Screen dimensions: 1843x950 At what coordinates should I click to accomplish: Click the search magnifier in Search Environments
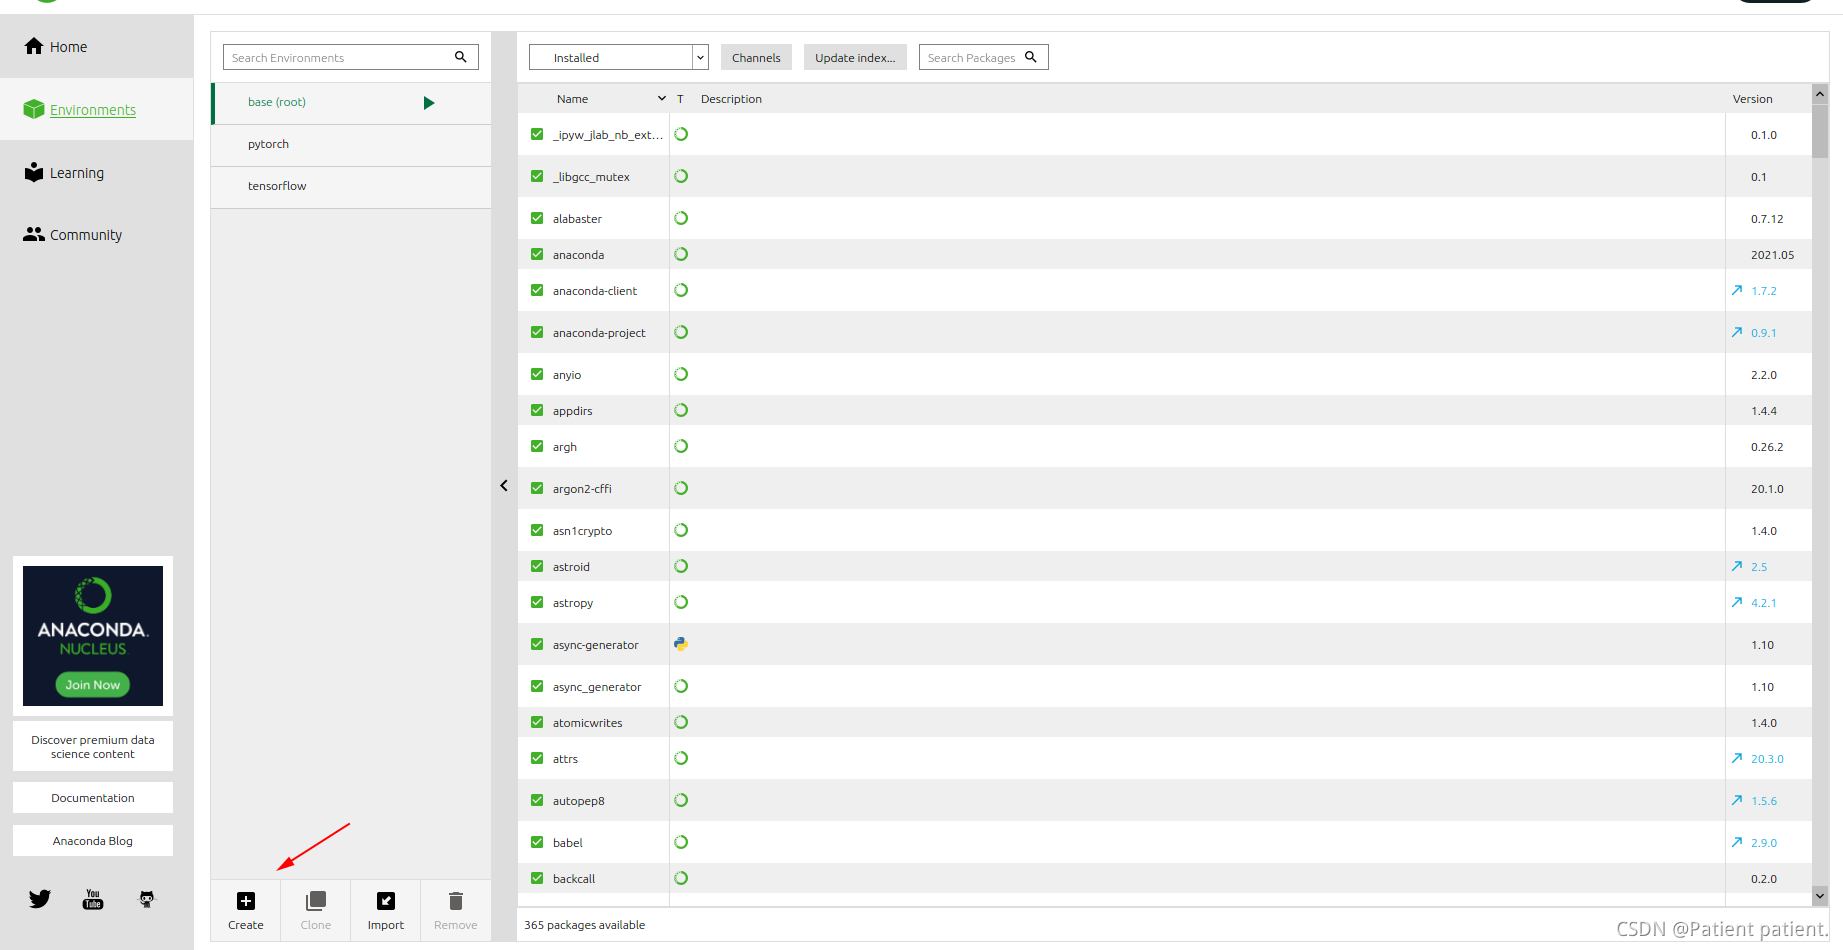(x=461, y=57)
